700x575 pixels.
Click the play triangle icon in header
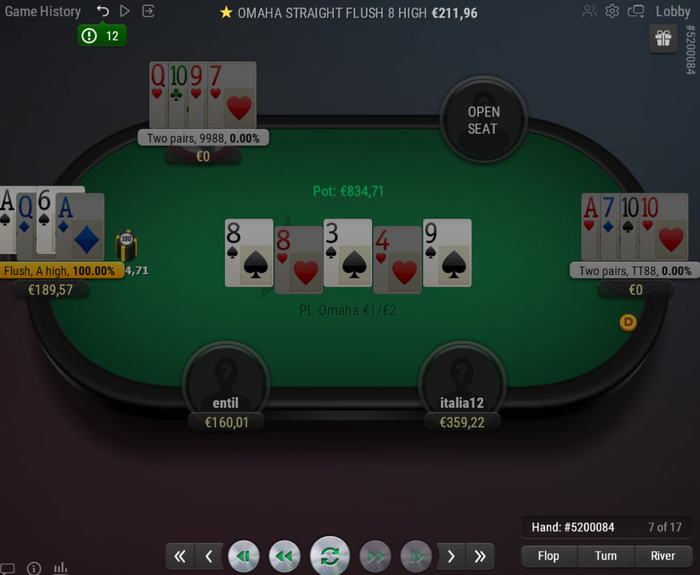pyautogui.click(x=125, y=11)
